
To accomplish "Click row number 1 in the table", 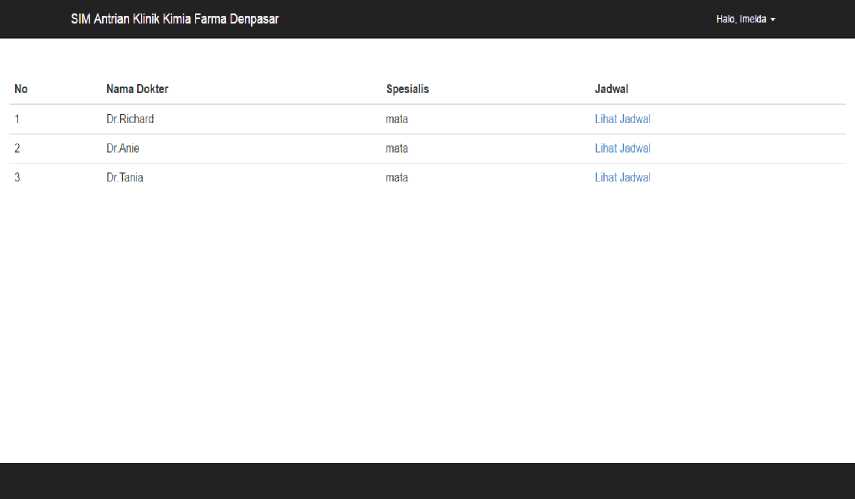I will (x=17, y=119).
